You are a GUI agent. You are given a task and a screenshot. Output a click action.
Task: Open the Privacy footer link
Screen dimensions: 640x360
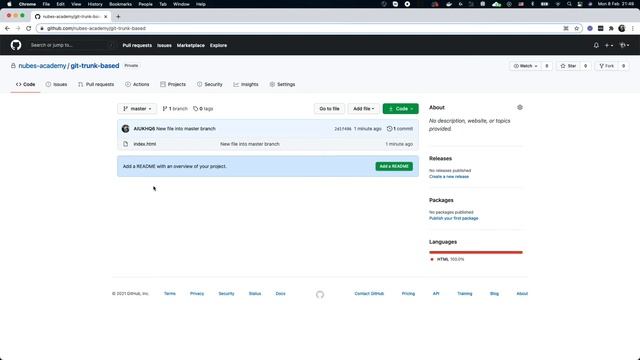tap(197, 293)
